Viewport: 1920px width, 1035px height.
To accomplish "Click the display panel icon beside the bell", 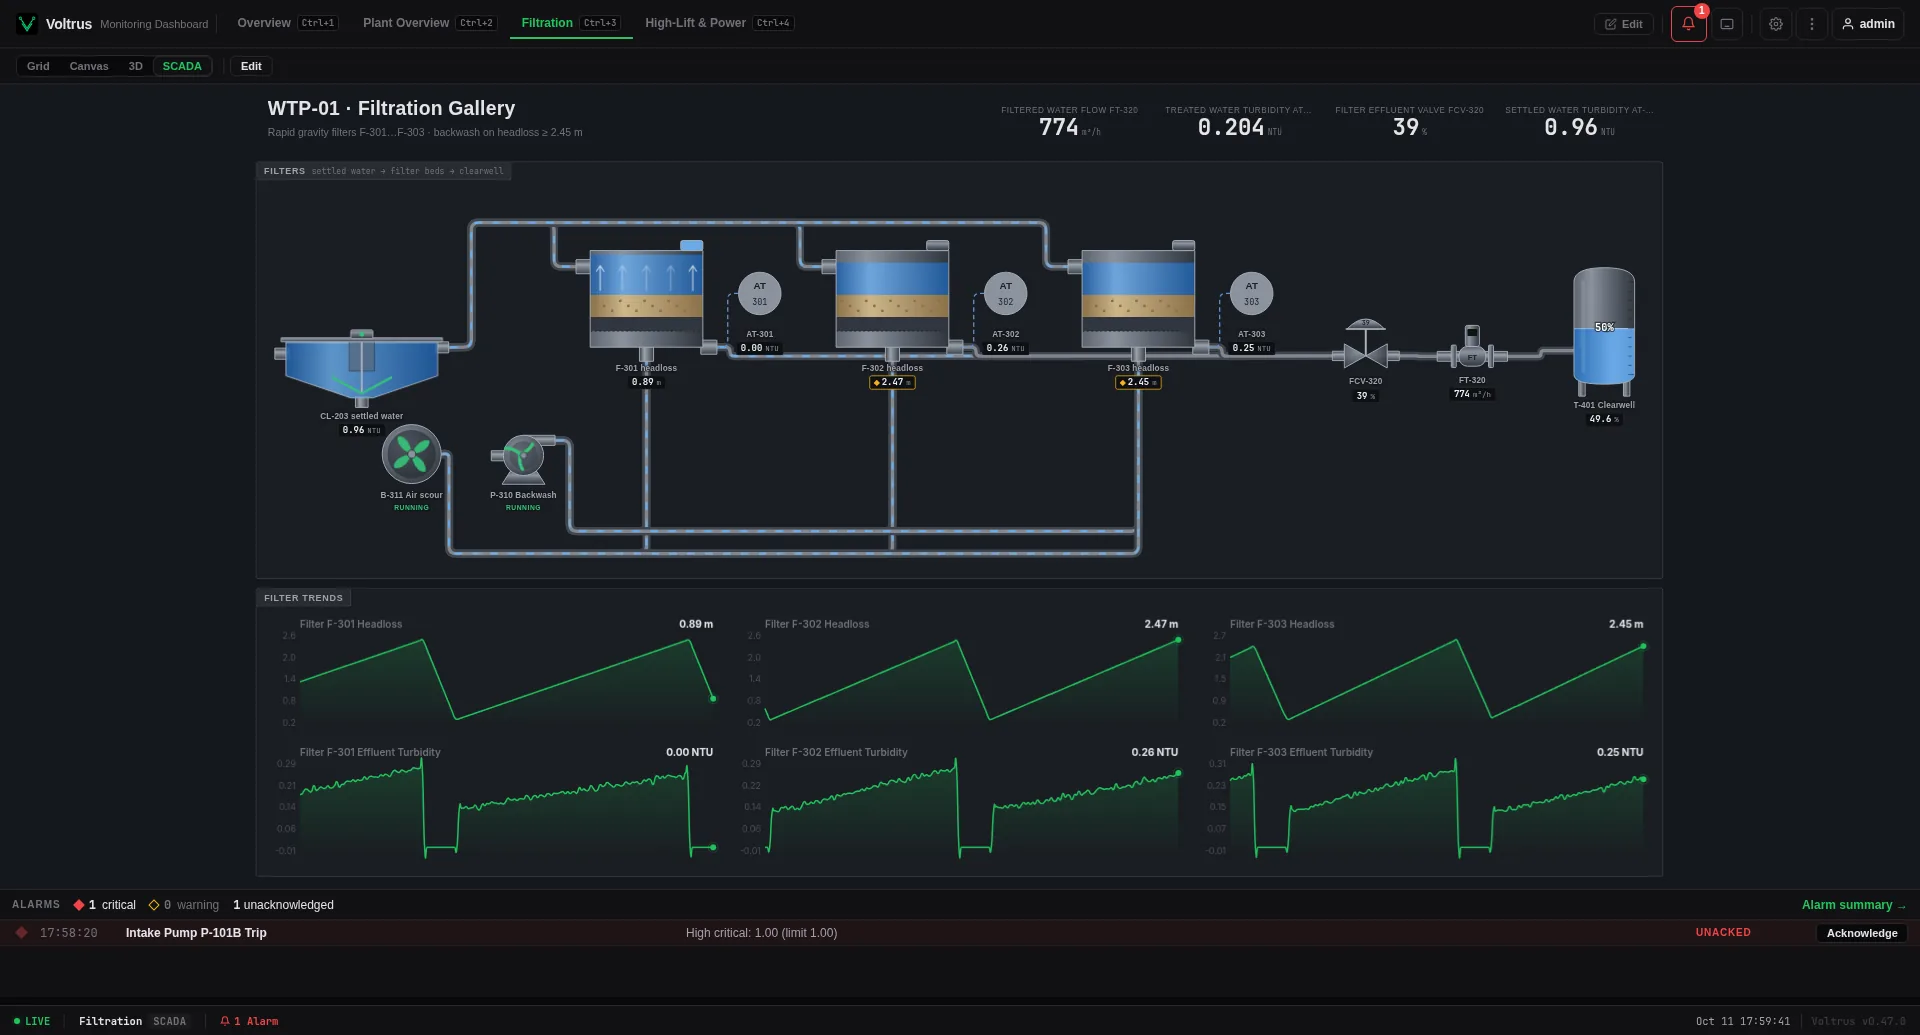I will click(1727, 24).
